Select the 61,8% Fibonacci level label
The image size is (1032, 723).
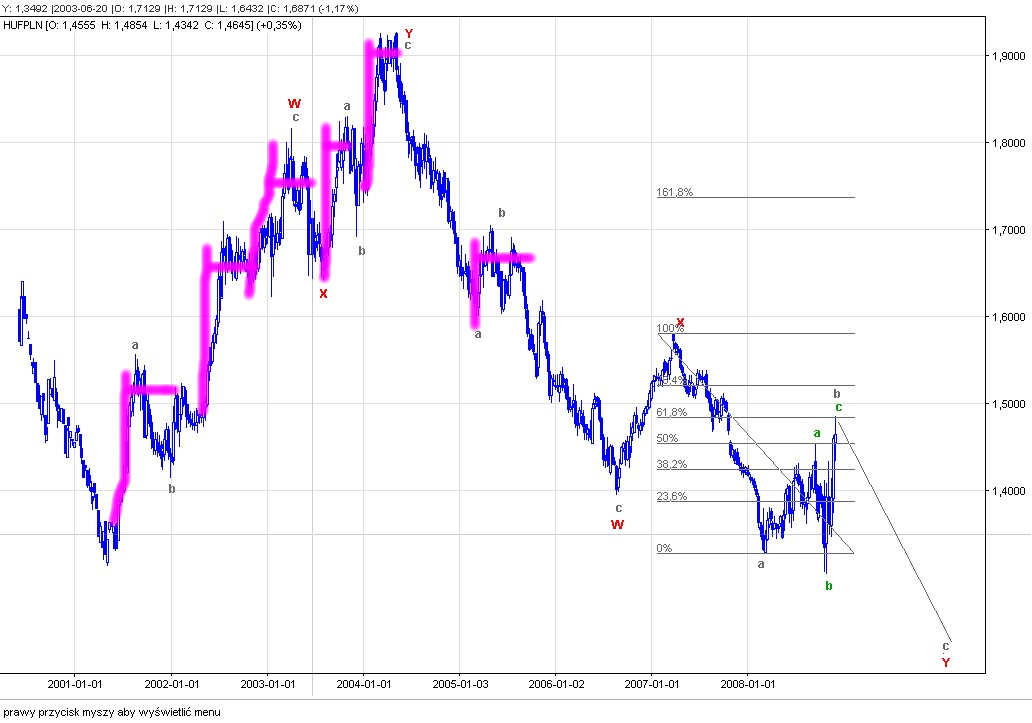coord(671,412)
